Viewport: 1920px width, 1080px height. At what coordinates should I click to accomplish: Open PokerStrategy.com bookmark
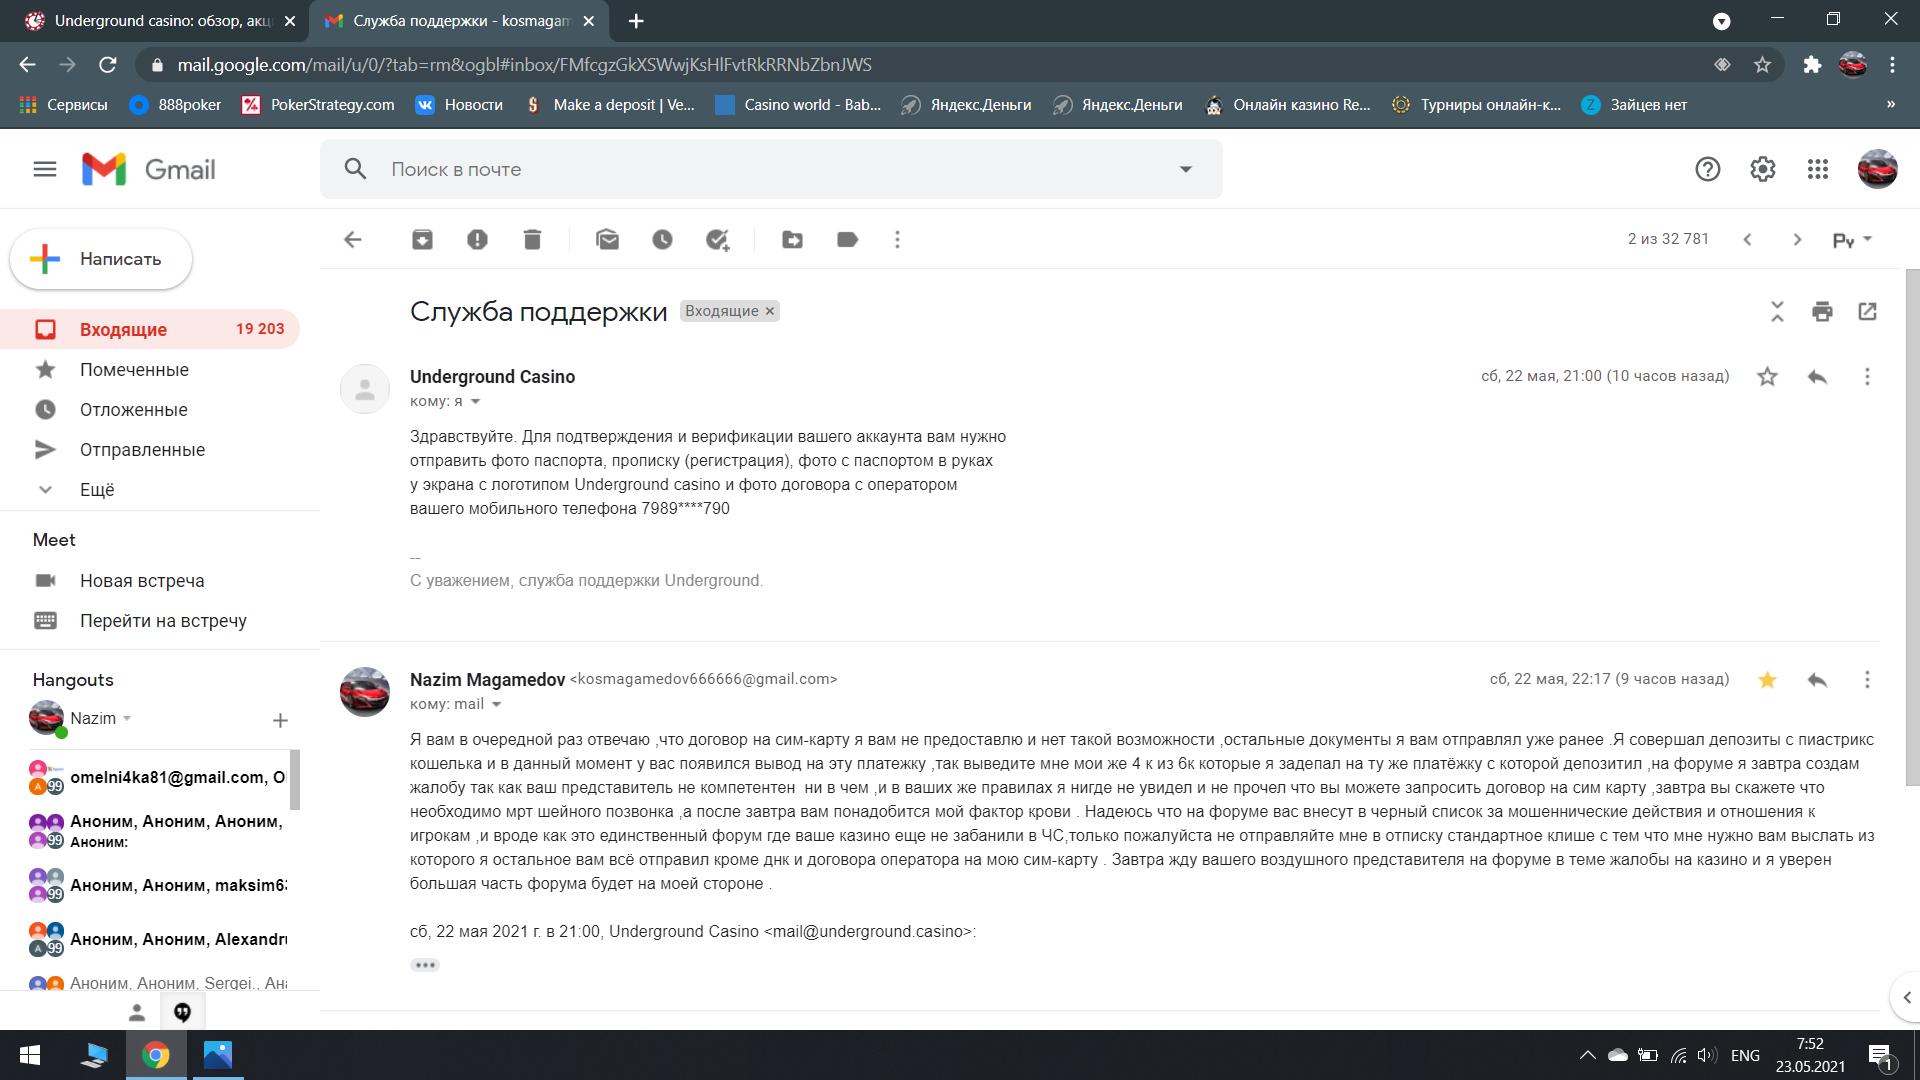coord(318,104)
